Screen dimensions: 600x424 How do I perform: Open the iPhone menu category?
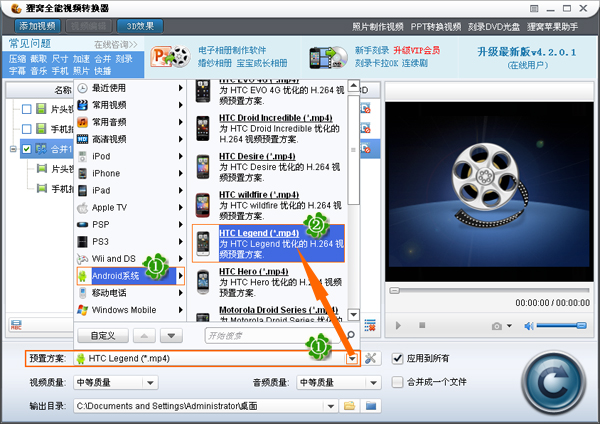coord(130,173)
